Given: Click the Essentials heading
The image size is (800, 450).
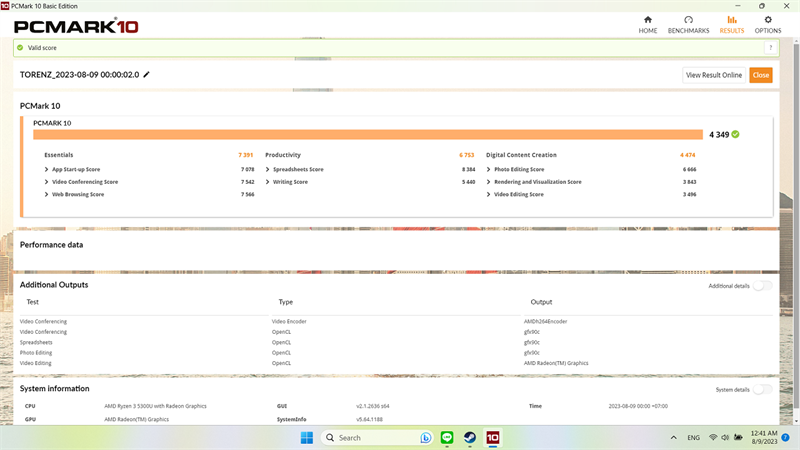Looking at the screenshot, I should click(59, 155).
